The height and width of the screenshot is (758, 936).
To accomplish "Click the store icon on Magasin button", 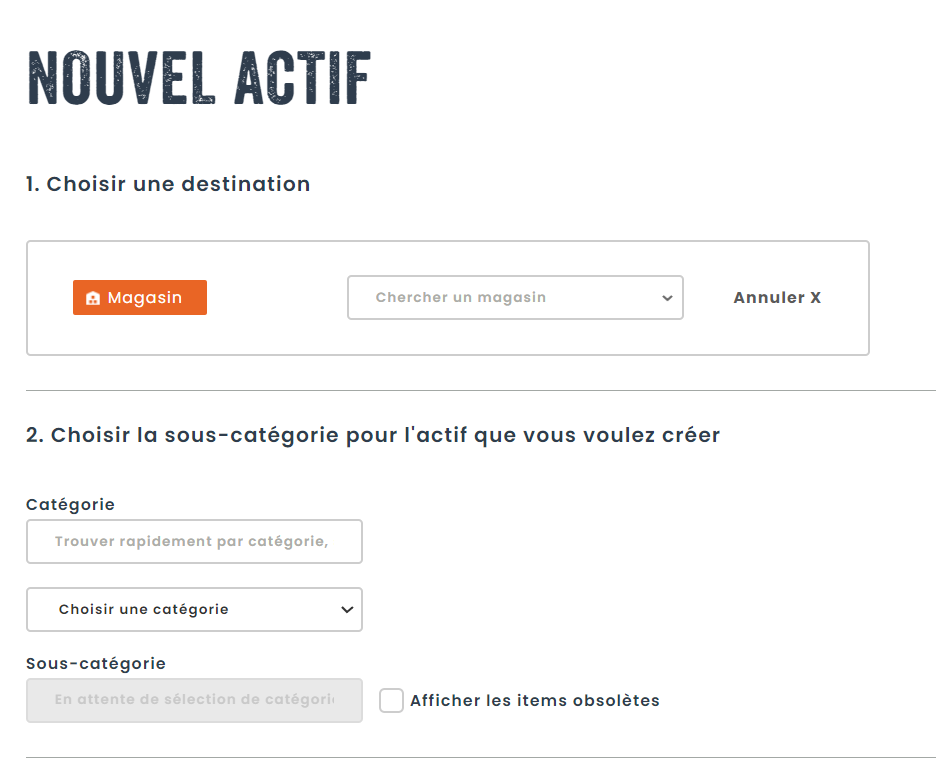I will coord(93,298).
